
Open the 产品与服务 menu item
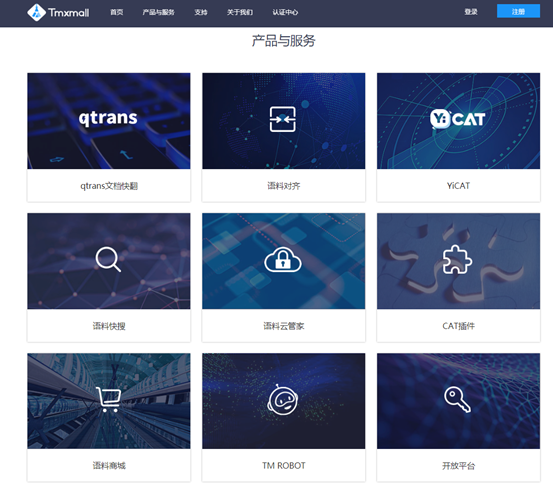(159, 12)
